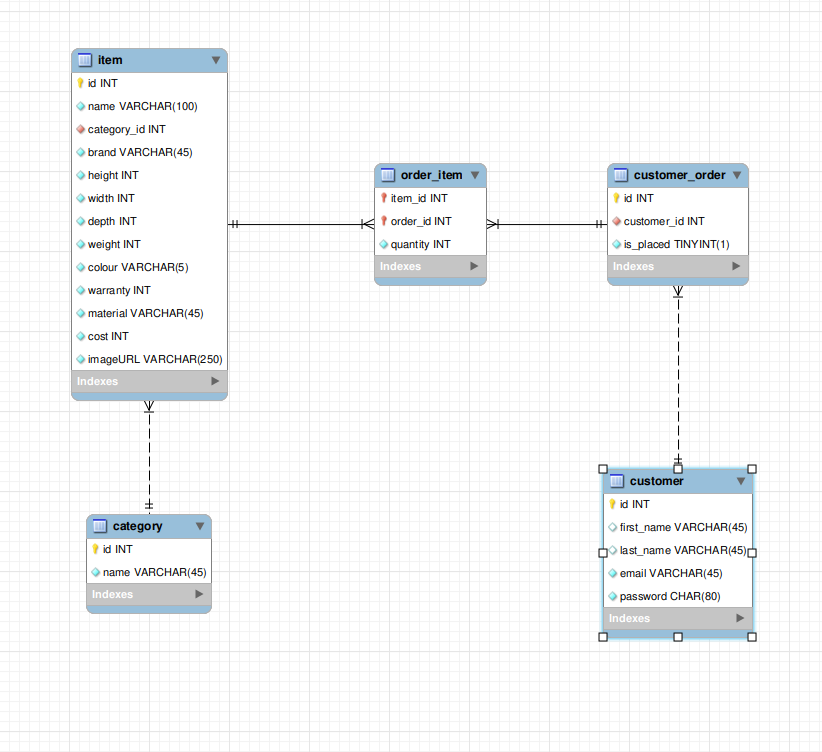The width and height of the screenshot is (822, 752).
Task: Click primary key icon of item id INT
Action: pos(80,83)
